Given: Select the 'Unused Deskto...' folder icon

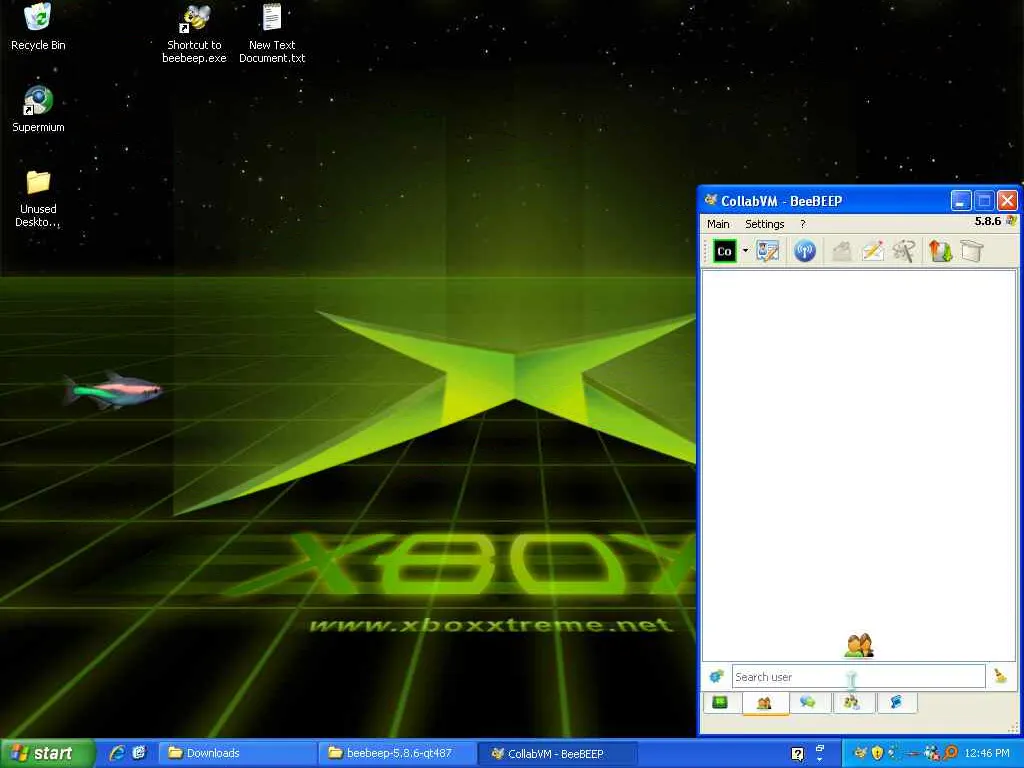Looking at the screenshot, I should [x=38, y=199].
